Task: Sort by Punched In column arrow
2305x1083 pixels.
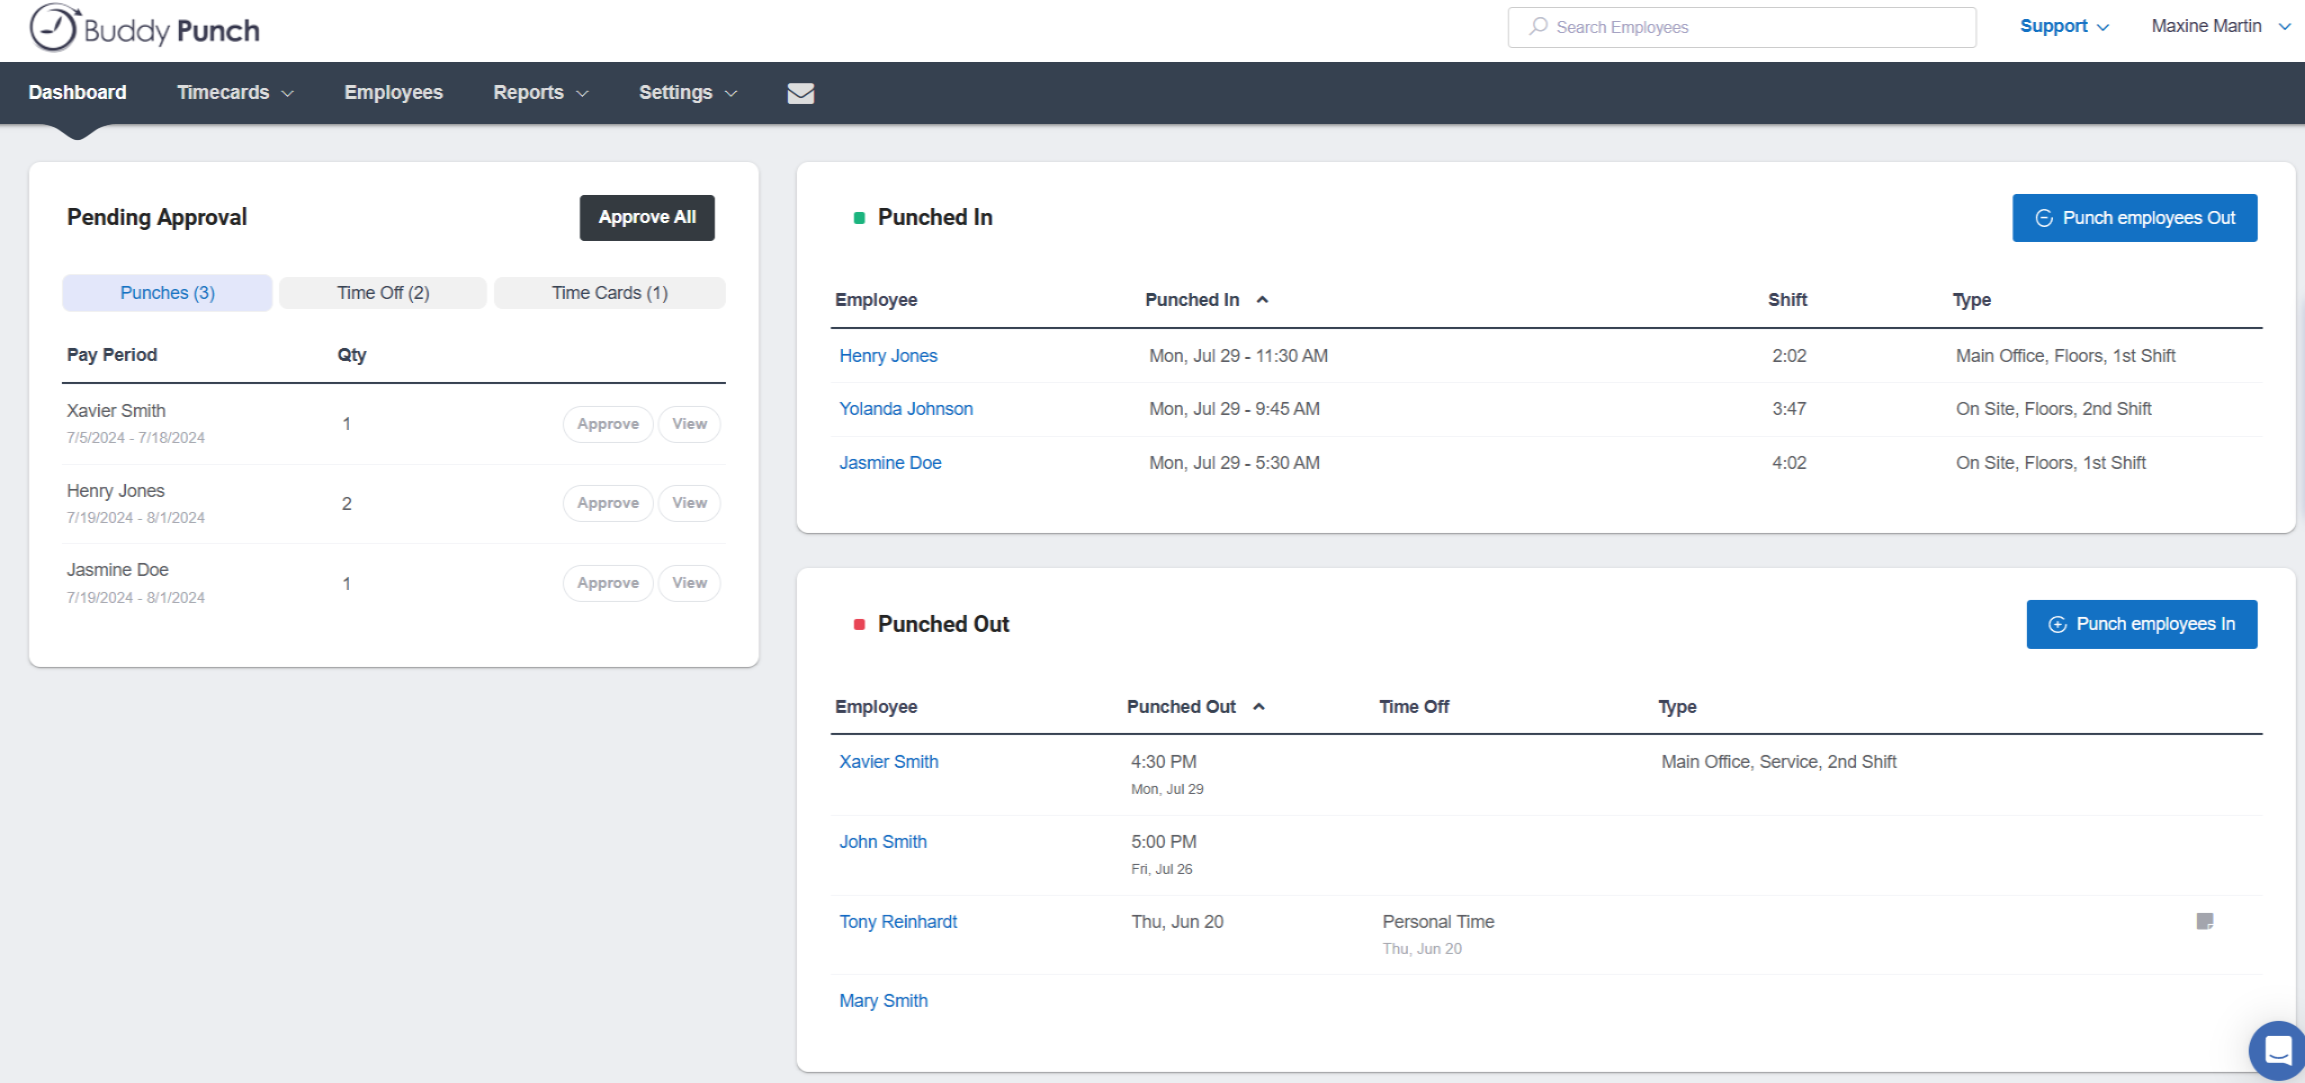Action: click(1262, 300)
